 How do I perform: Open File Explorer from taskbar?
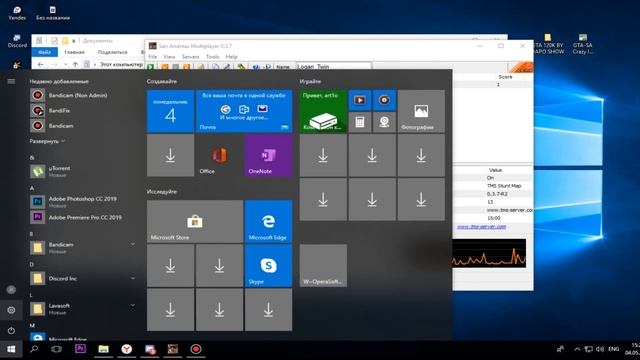pyautogui.click(x=103, y=349)
